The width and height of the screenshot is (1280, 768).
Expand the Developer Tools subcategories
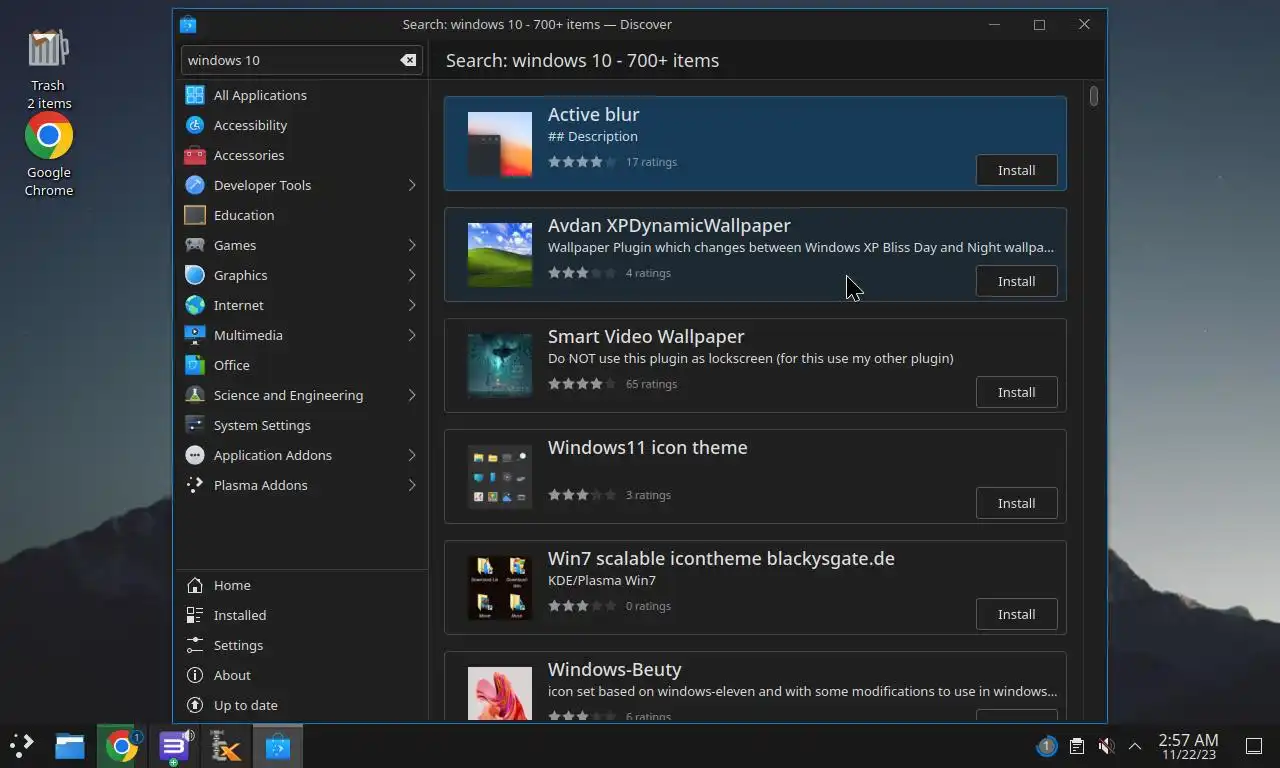point(411,185)
